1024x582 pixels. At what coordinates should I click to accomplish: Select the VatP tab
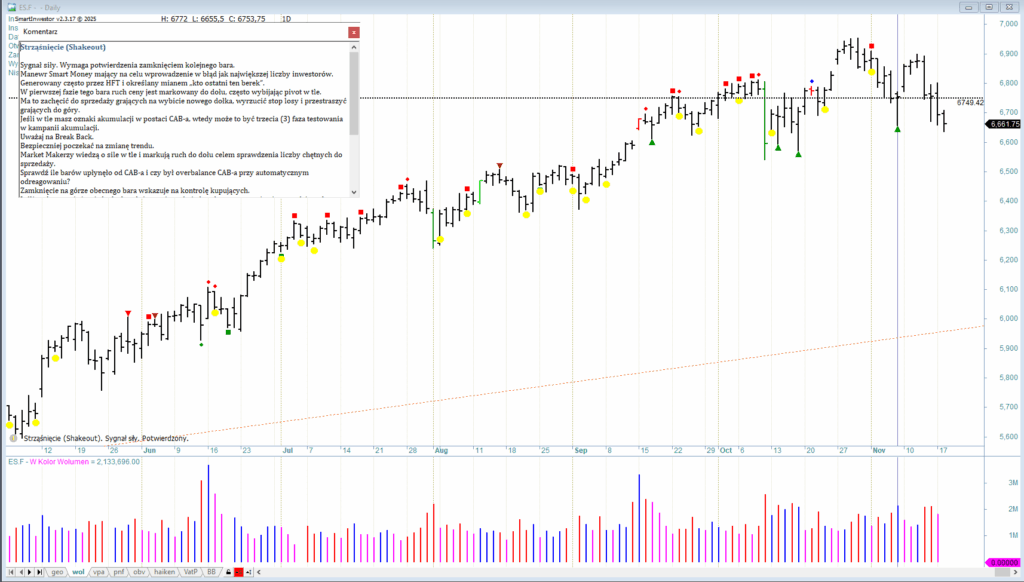click(190, 572)
